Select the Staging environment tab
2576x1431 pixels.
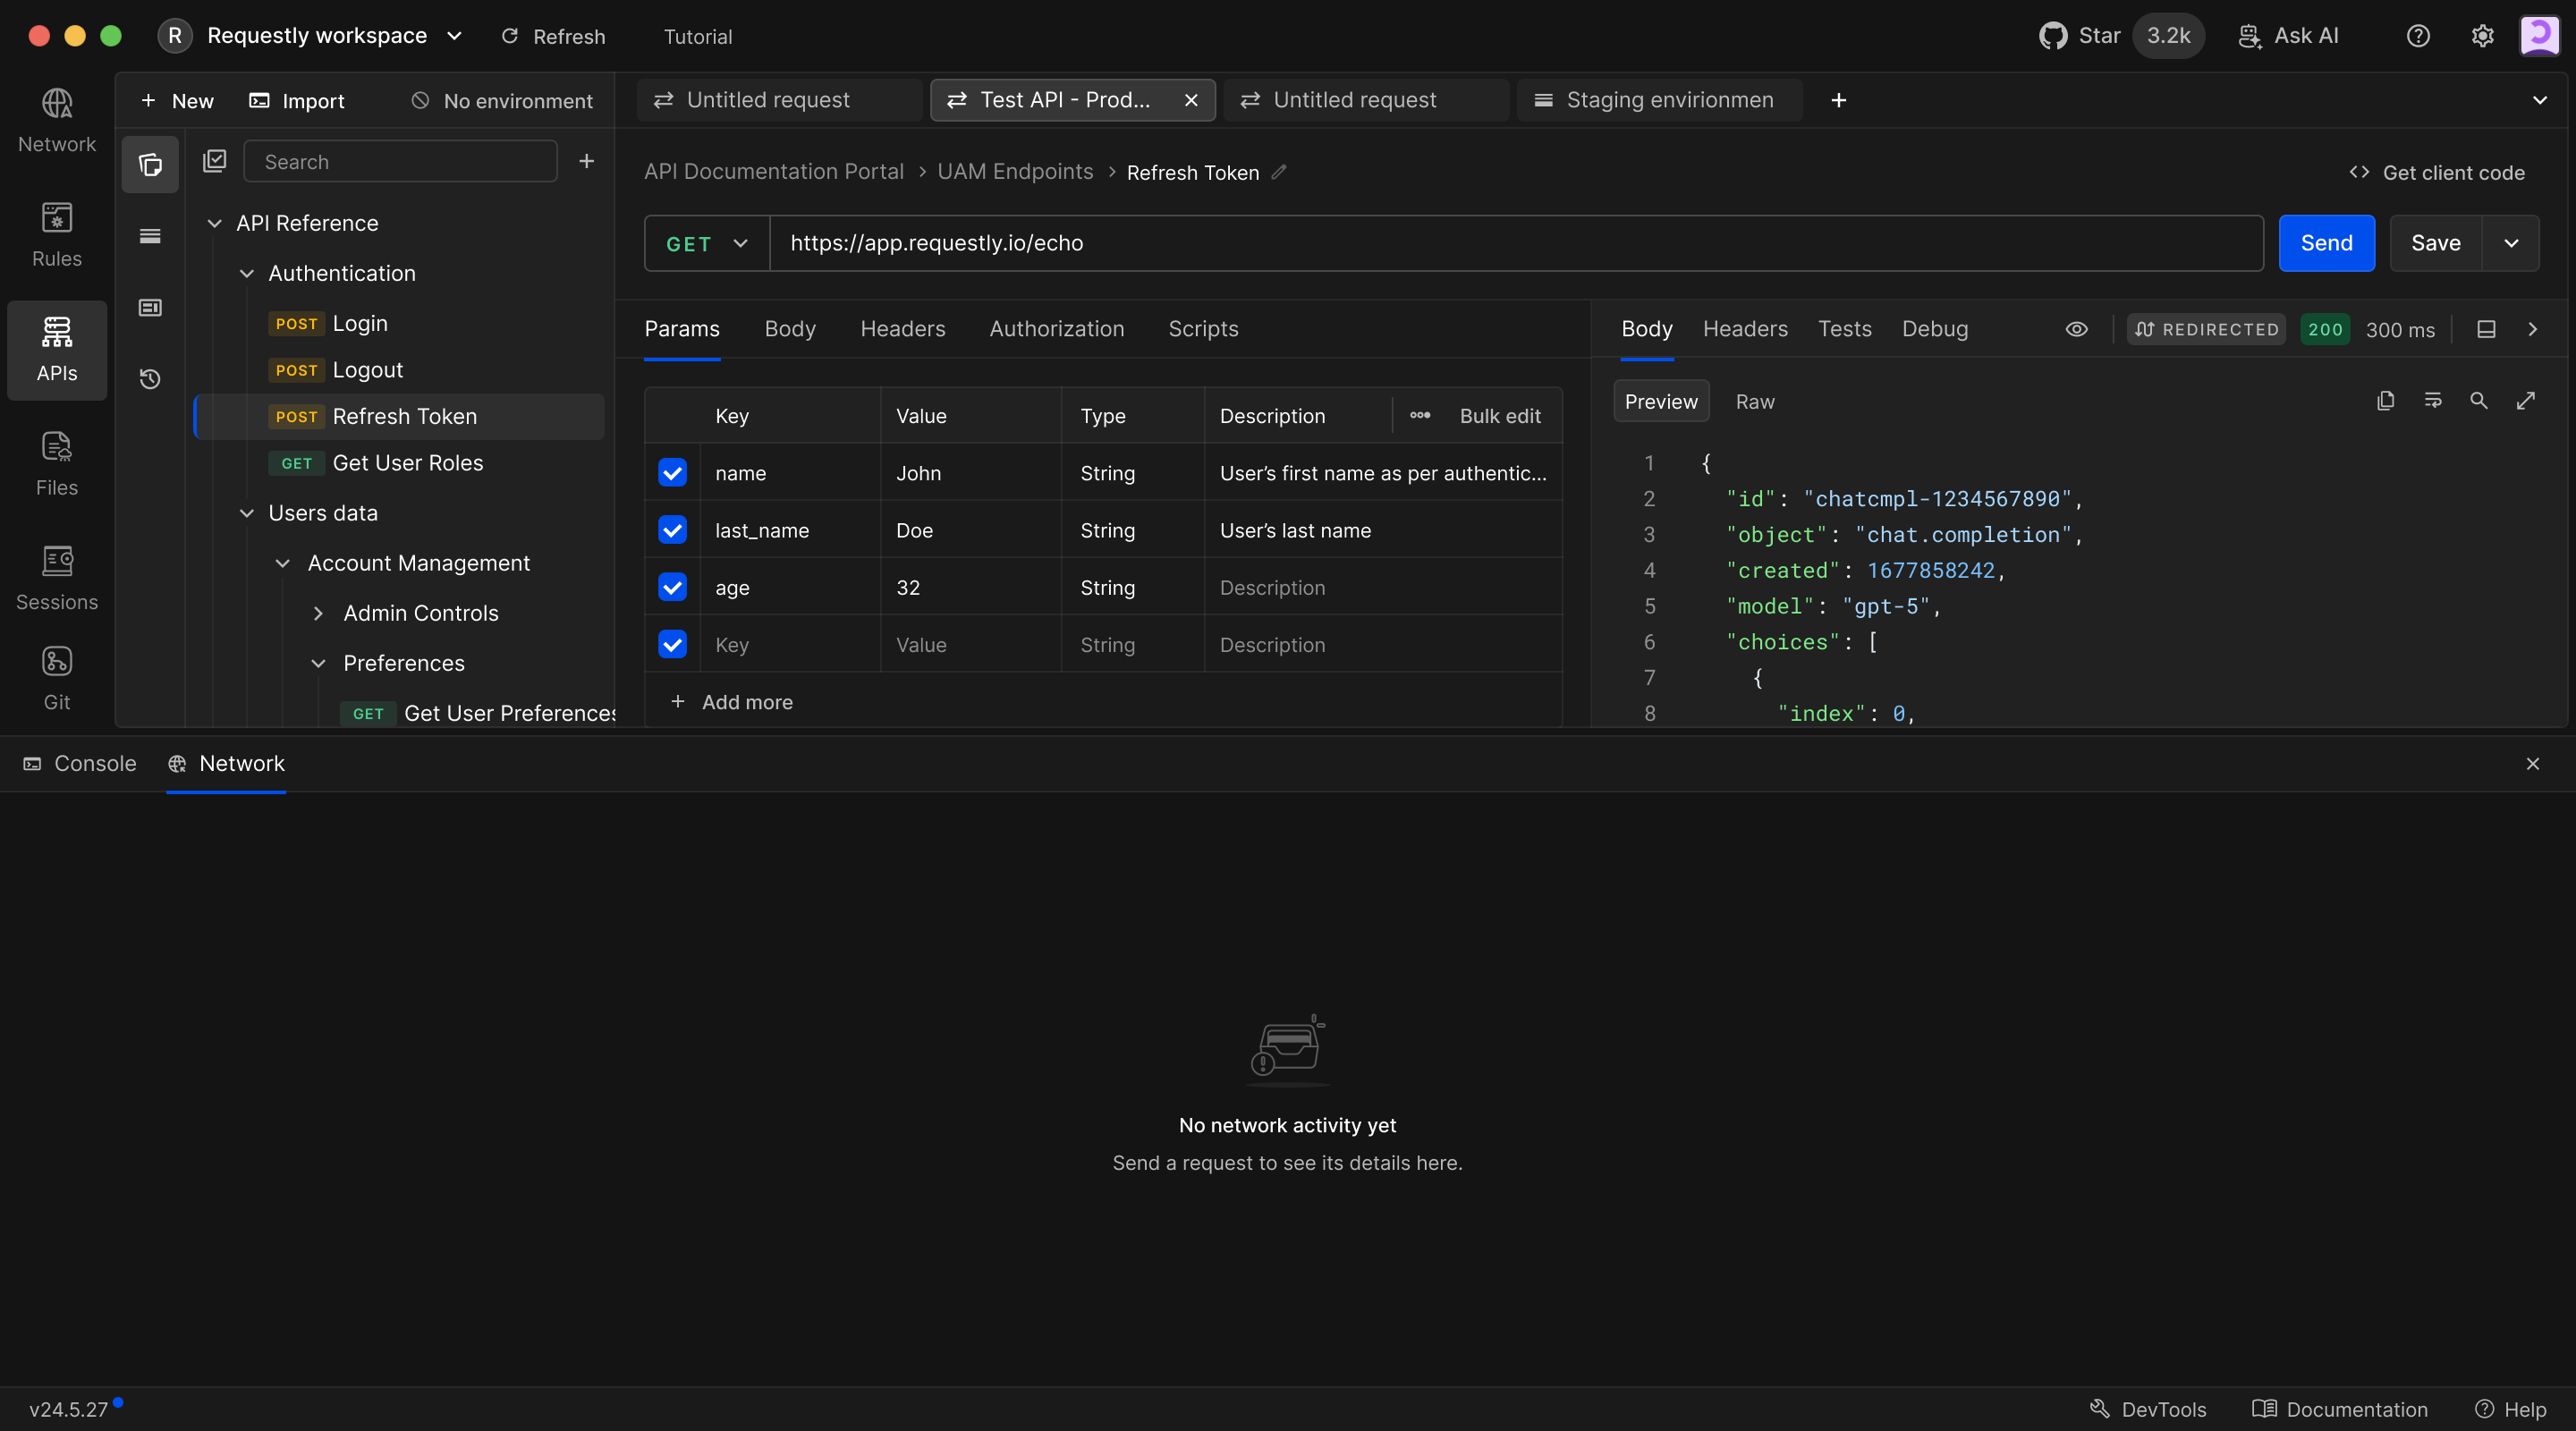1660,100
